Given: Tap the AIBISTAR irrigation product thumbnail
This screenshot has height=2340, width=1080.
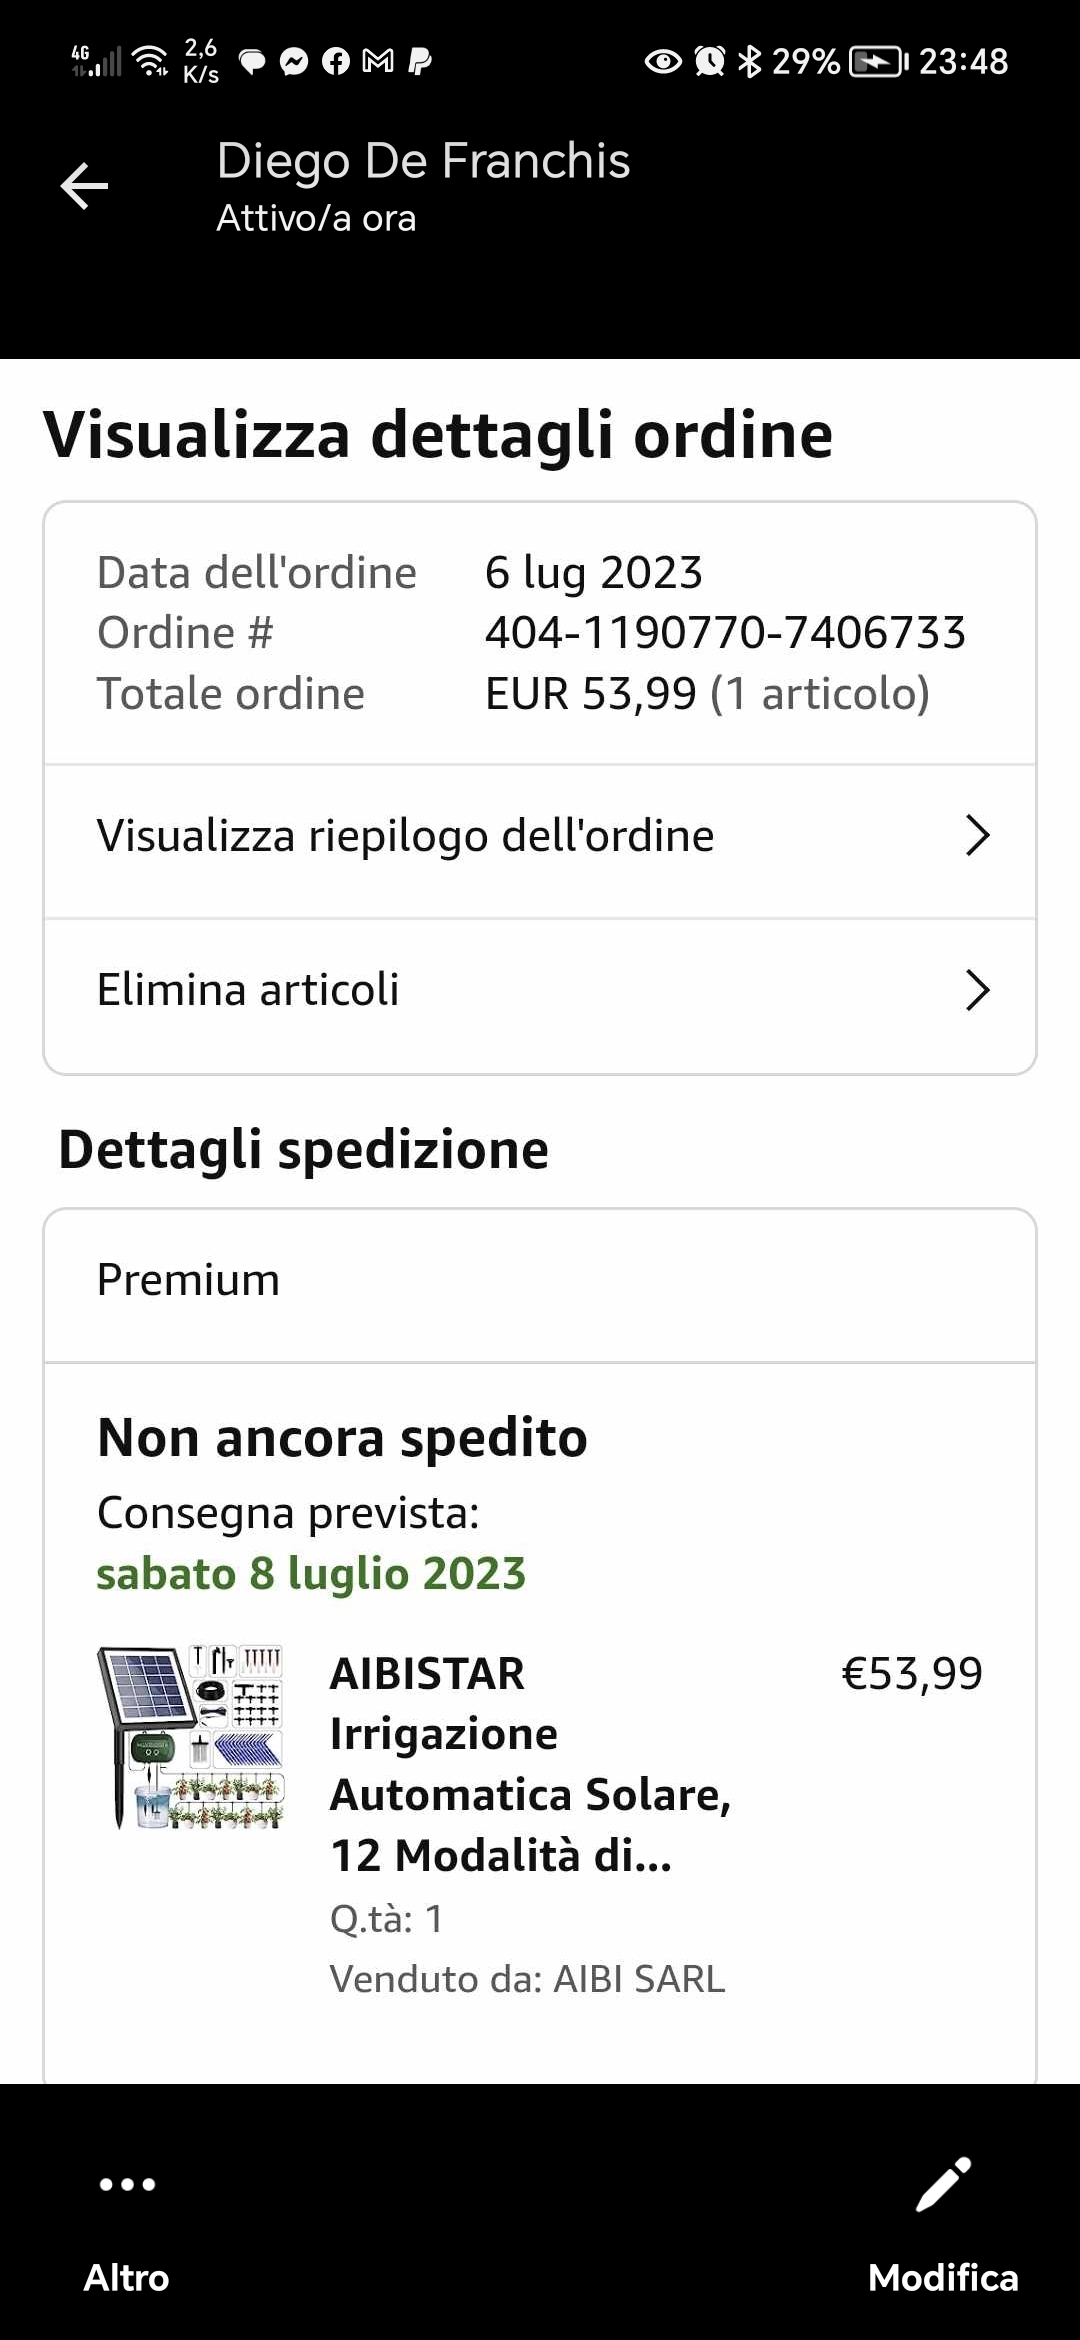Looking at the screenshot, I should [x=191, y=1737].
